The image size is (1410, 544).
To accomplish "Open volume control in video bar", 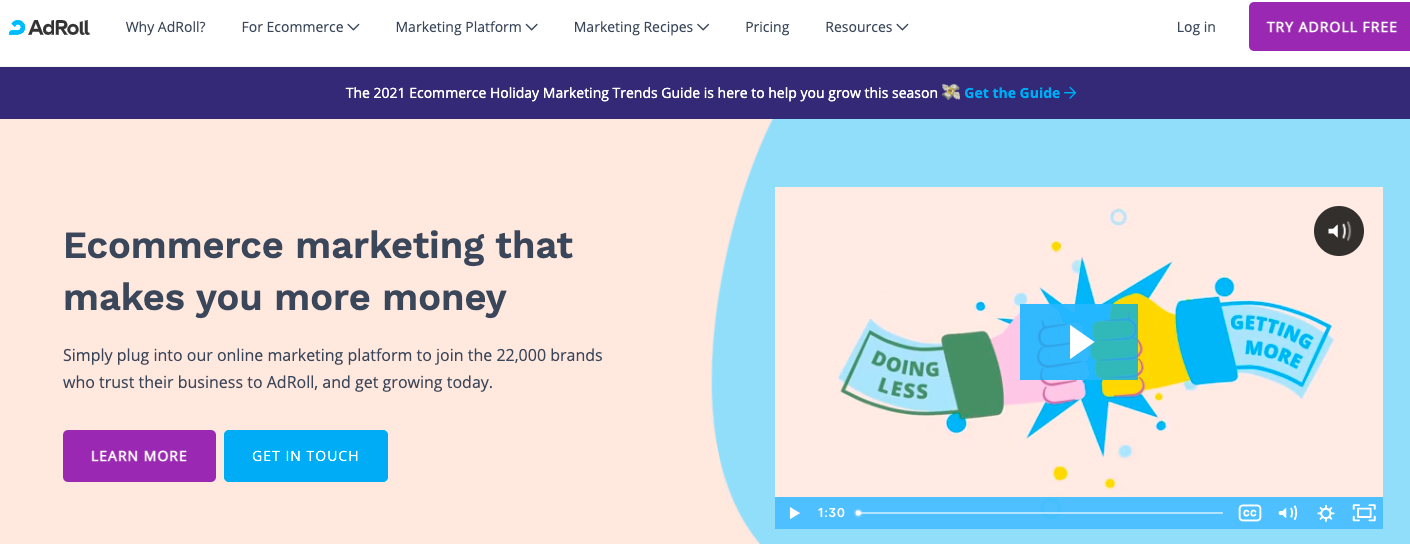I will [1288, 513].
